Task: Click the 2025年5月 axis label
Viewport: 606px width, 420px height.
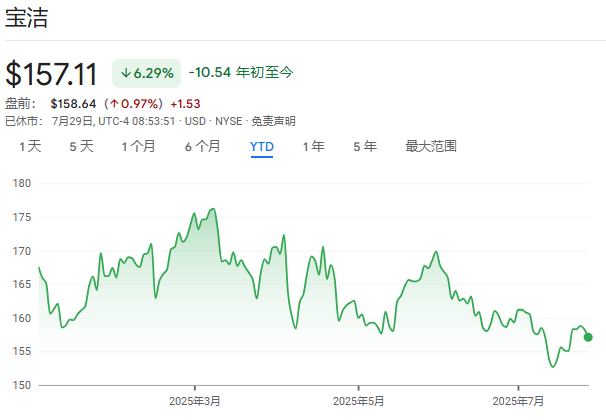Action: tap(358, 401)
